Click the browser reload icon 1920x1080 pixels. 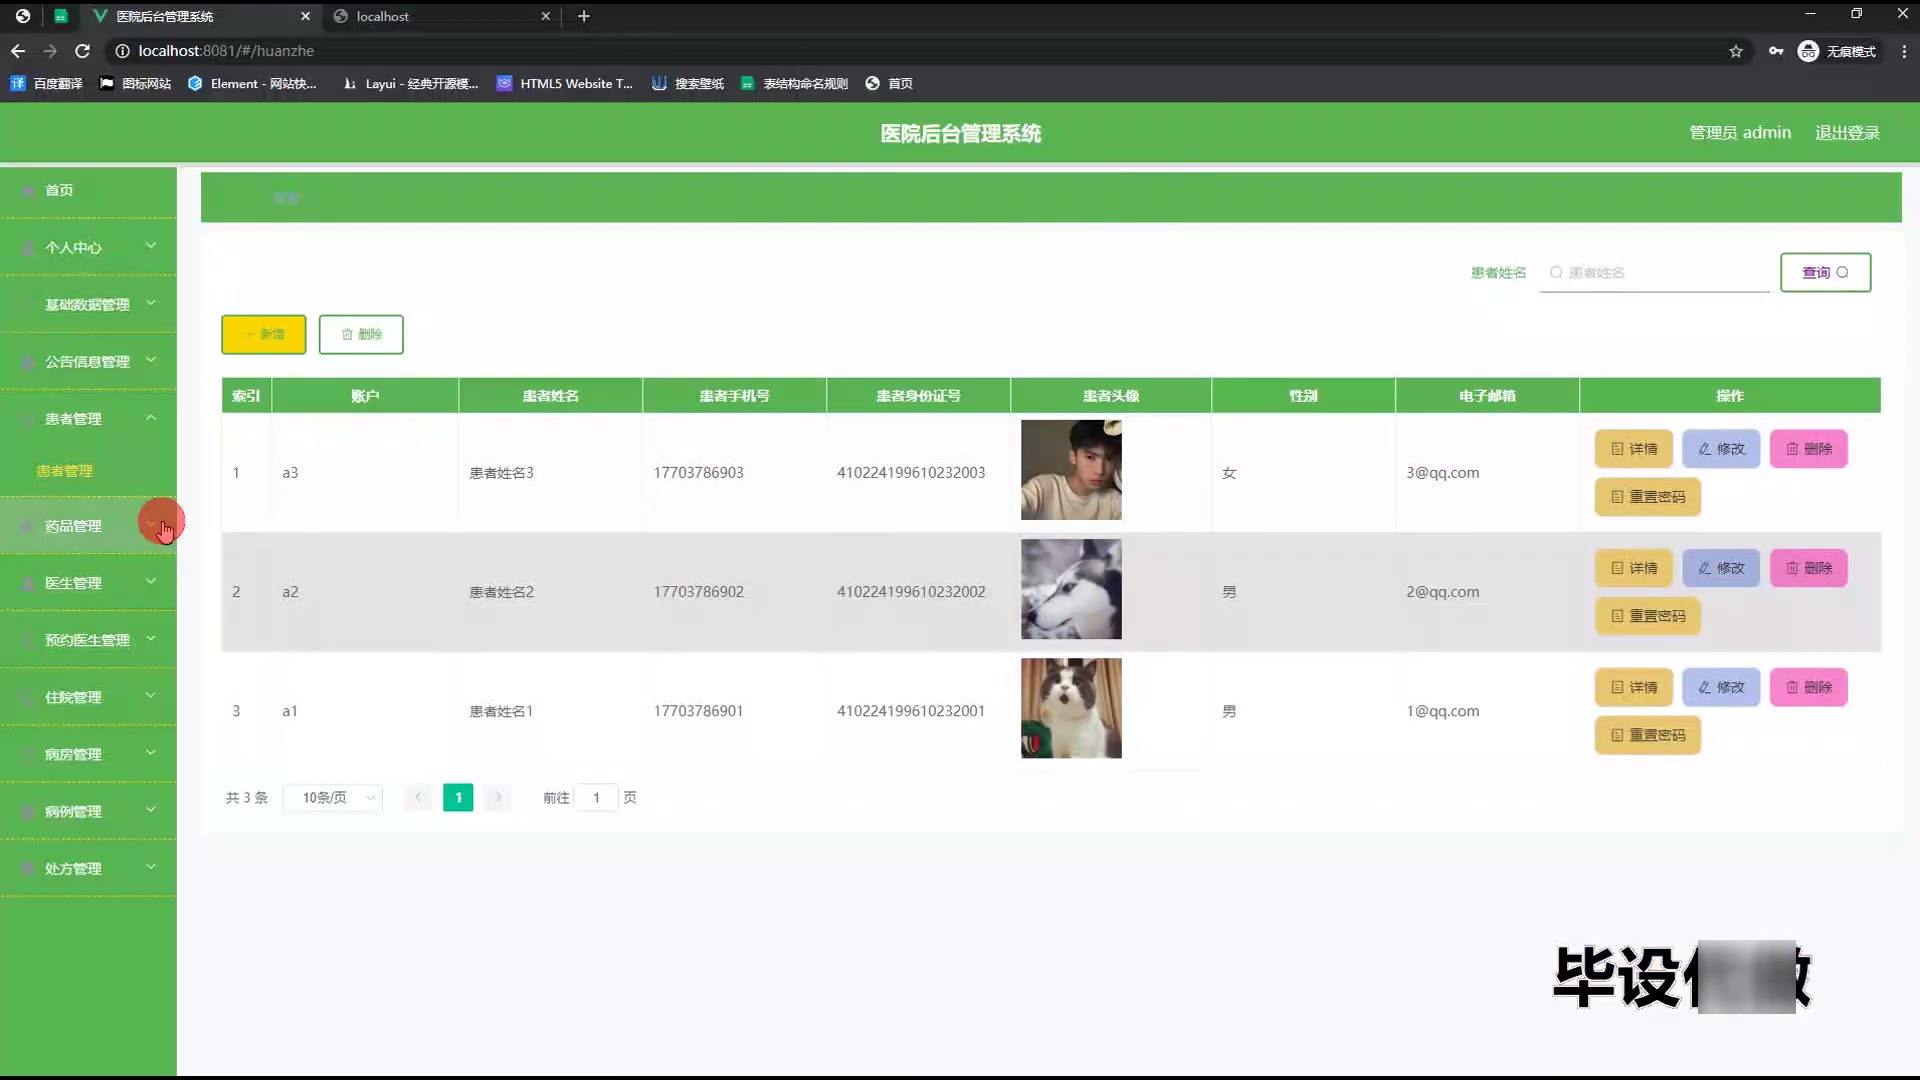tap(83, 51)
